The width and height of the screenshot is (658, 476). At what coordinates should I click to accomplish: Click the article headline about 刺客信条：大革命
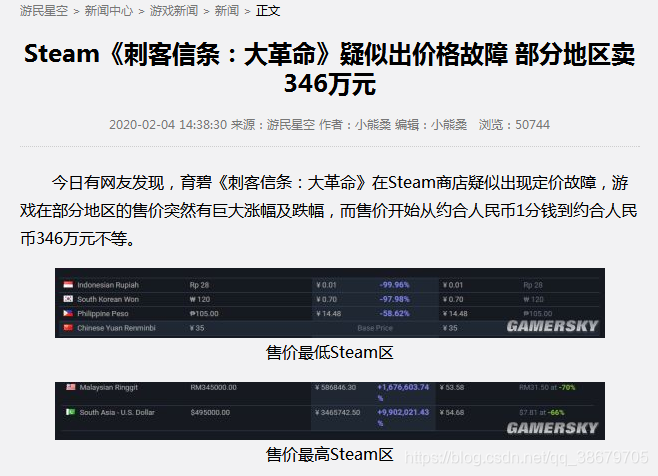(x=329, y=68)
